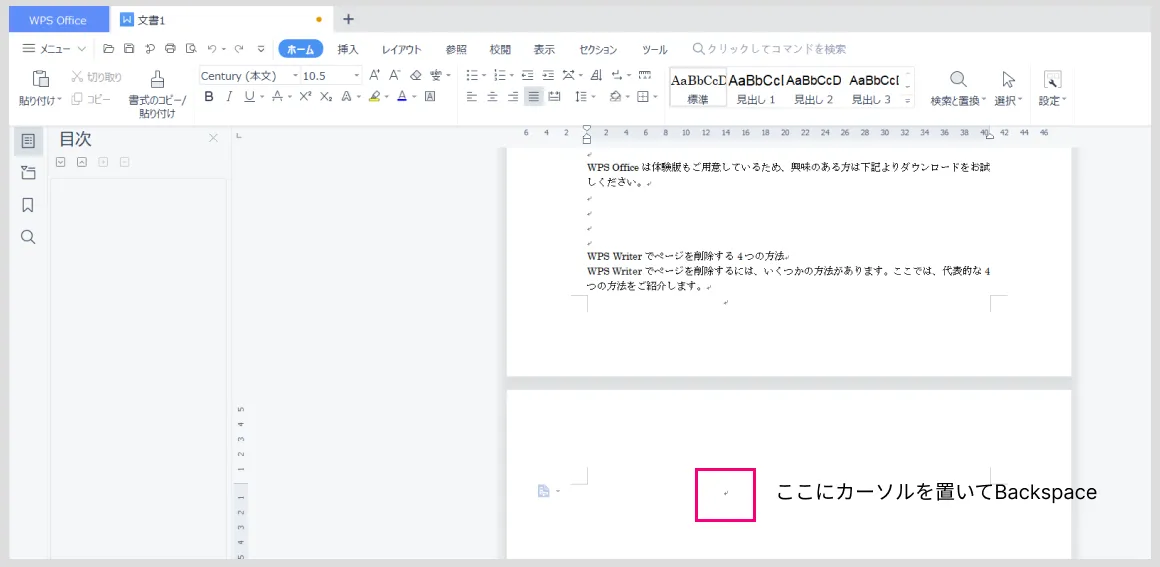Open print preview icon
Viewport: 1160px width, 567px height.
point(191,49)
